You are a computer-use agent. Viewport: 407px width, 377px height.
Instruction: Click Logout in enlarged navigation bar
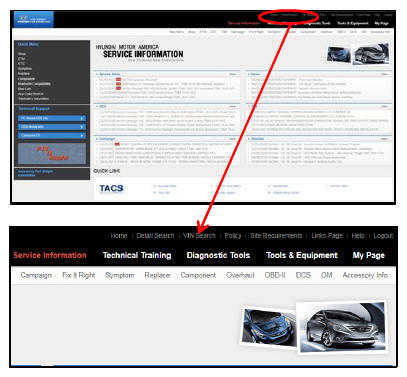click(x=383, y=236)
